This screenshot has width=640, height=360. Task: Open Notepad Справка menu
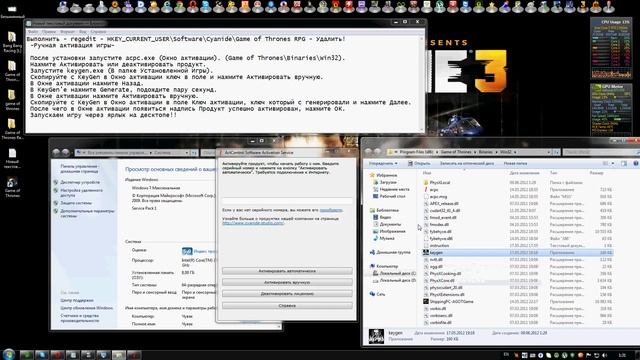pos(98,31)
